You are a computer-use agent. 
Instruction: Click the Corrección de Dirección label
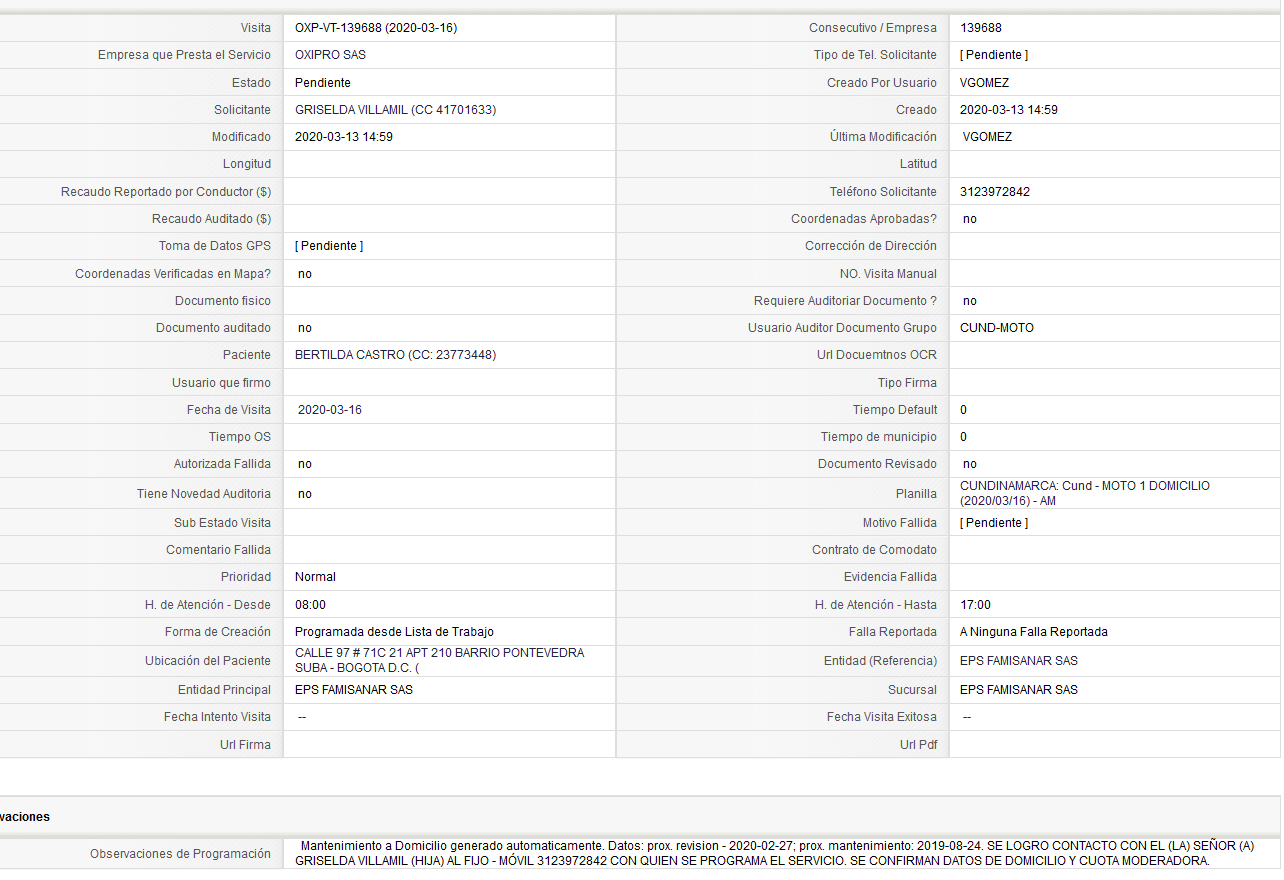click(871, 246)
